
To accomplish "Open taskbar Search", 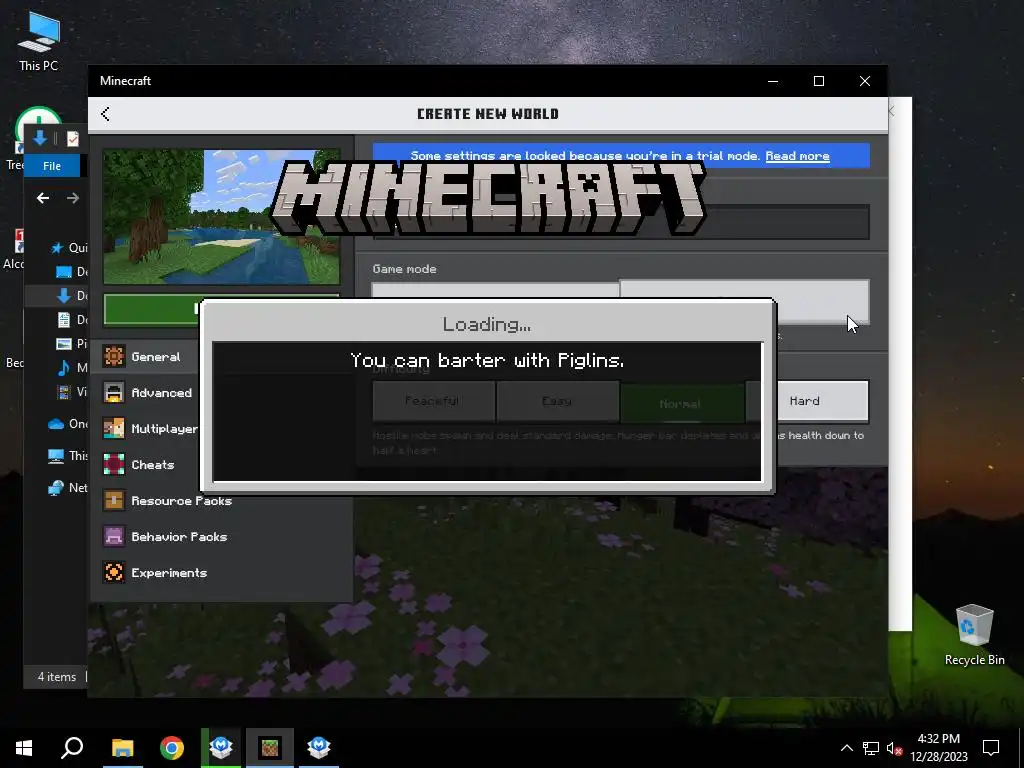I will (x=72, y=748).
